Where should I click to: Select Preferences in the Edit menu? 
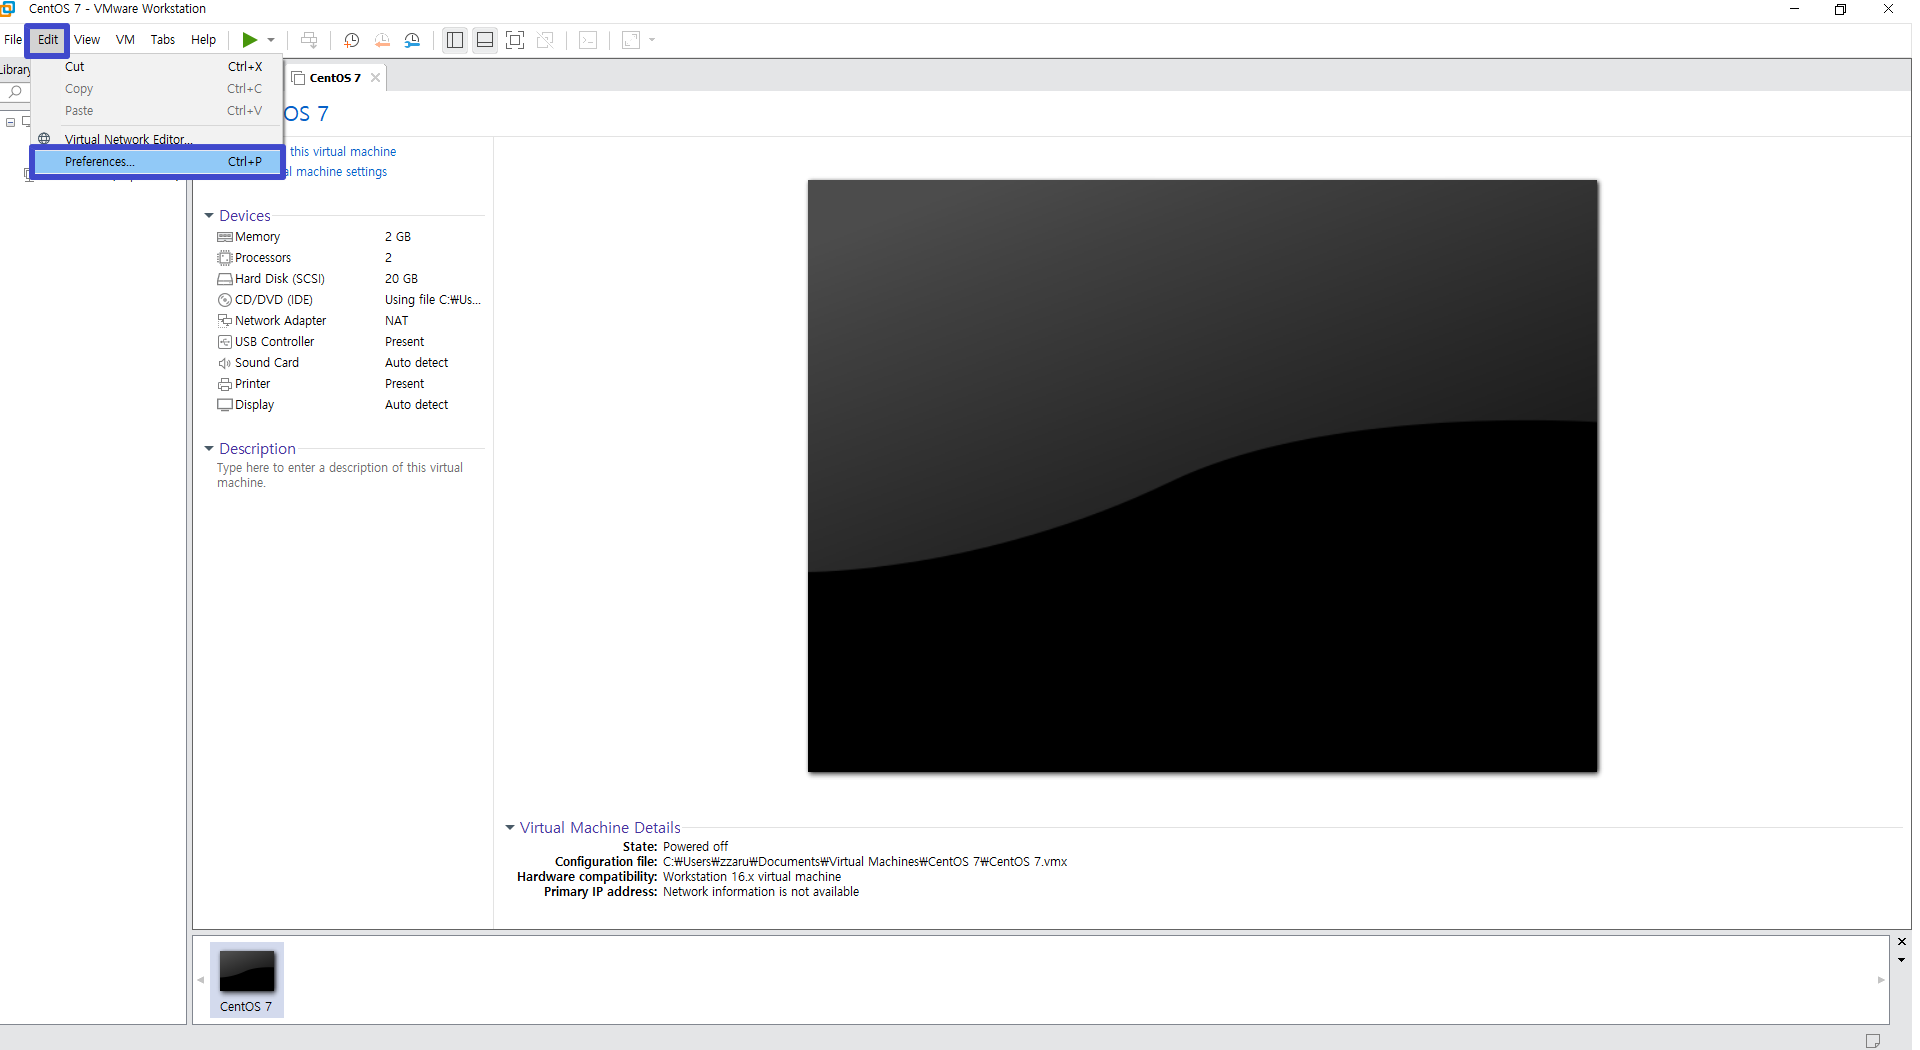pos(159,162)
